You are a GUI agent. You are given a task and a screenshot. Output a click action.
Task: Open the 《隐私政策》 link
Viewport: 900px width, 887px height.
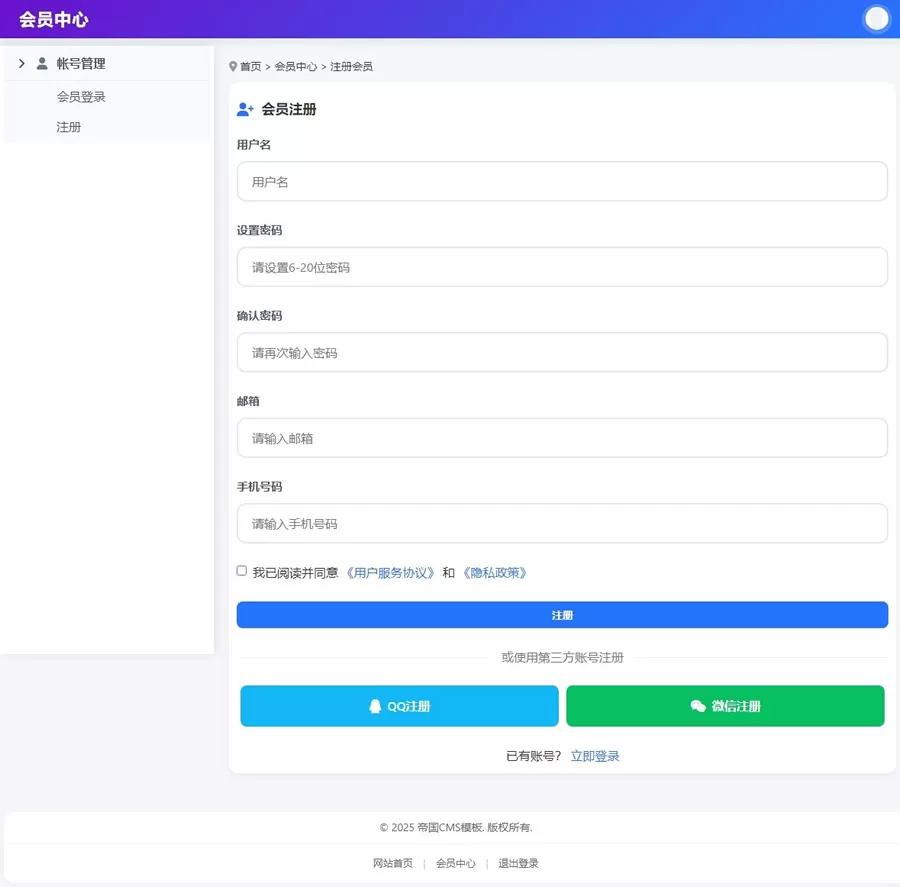click(x=495, y=573)
